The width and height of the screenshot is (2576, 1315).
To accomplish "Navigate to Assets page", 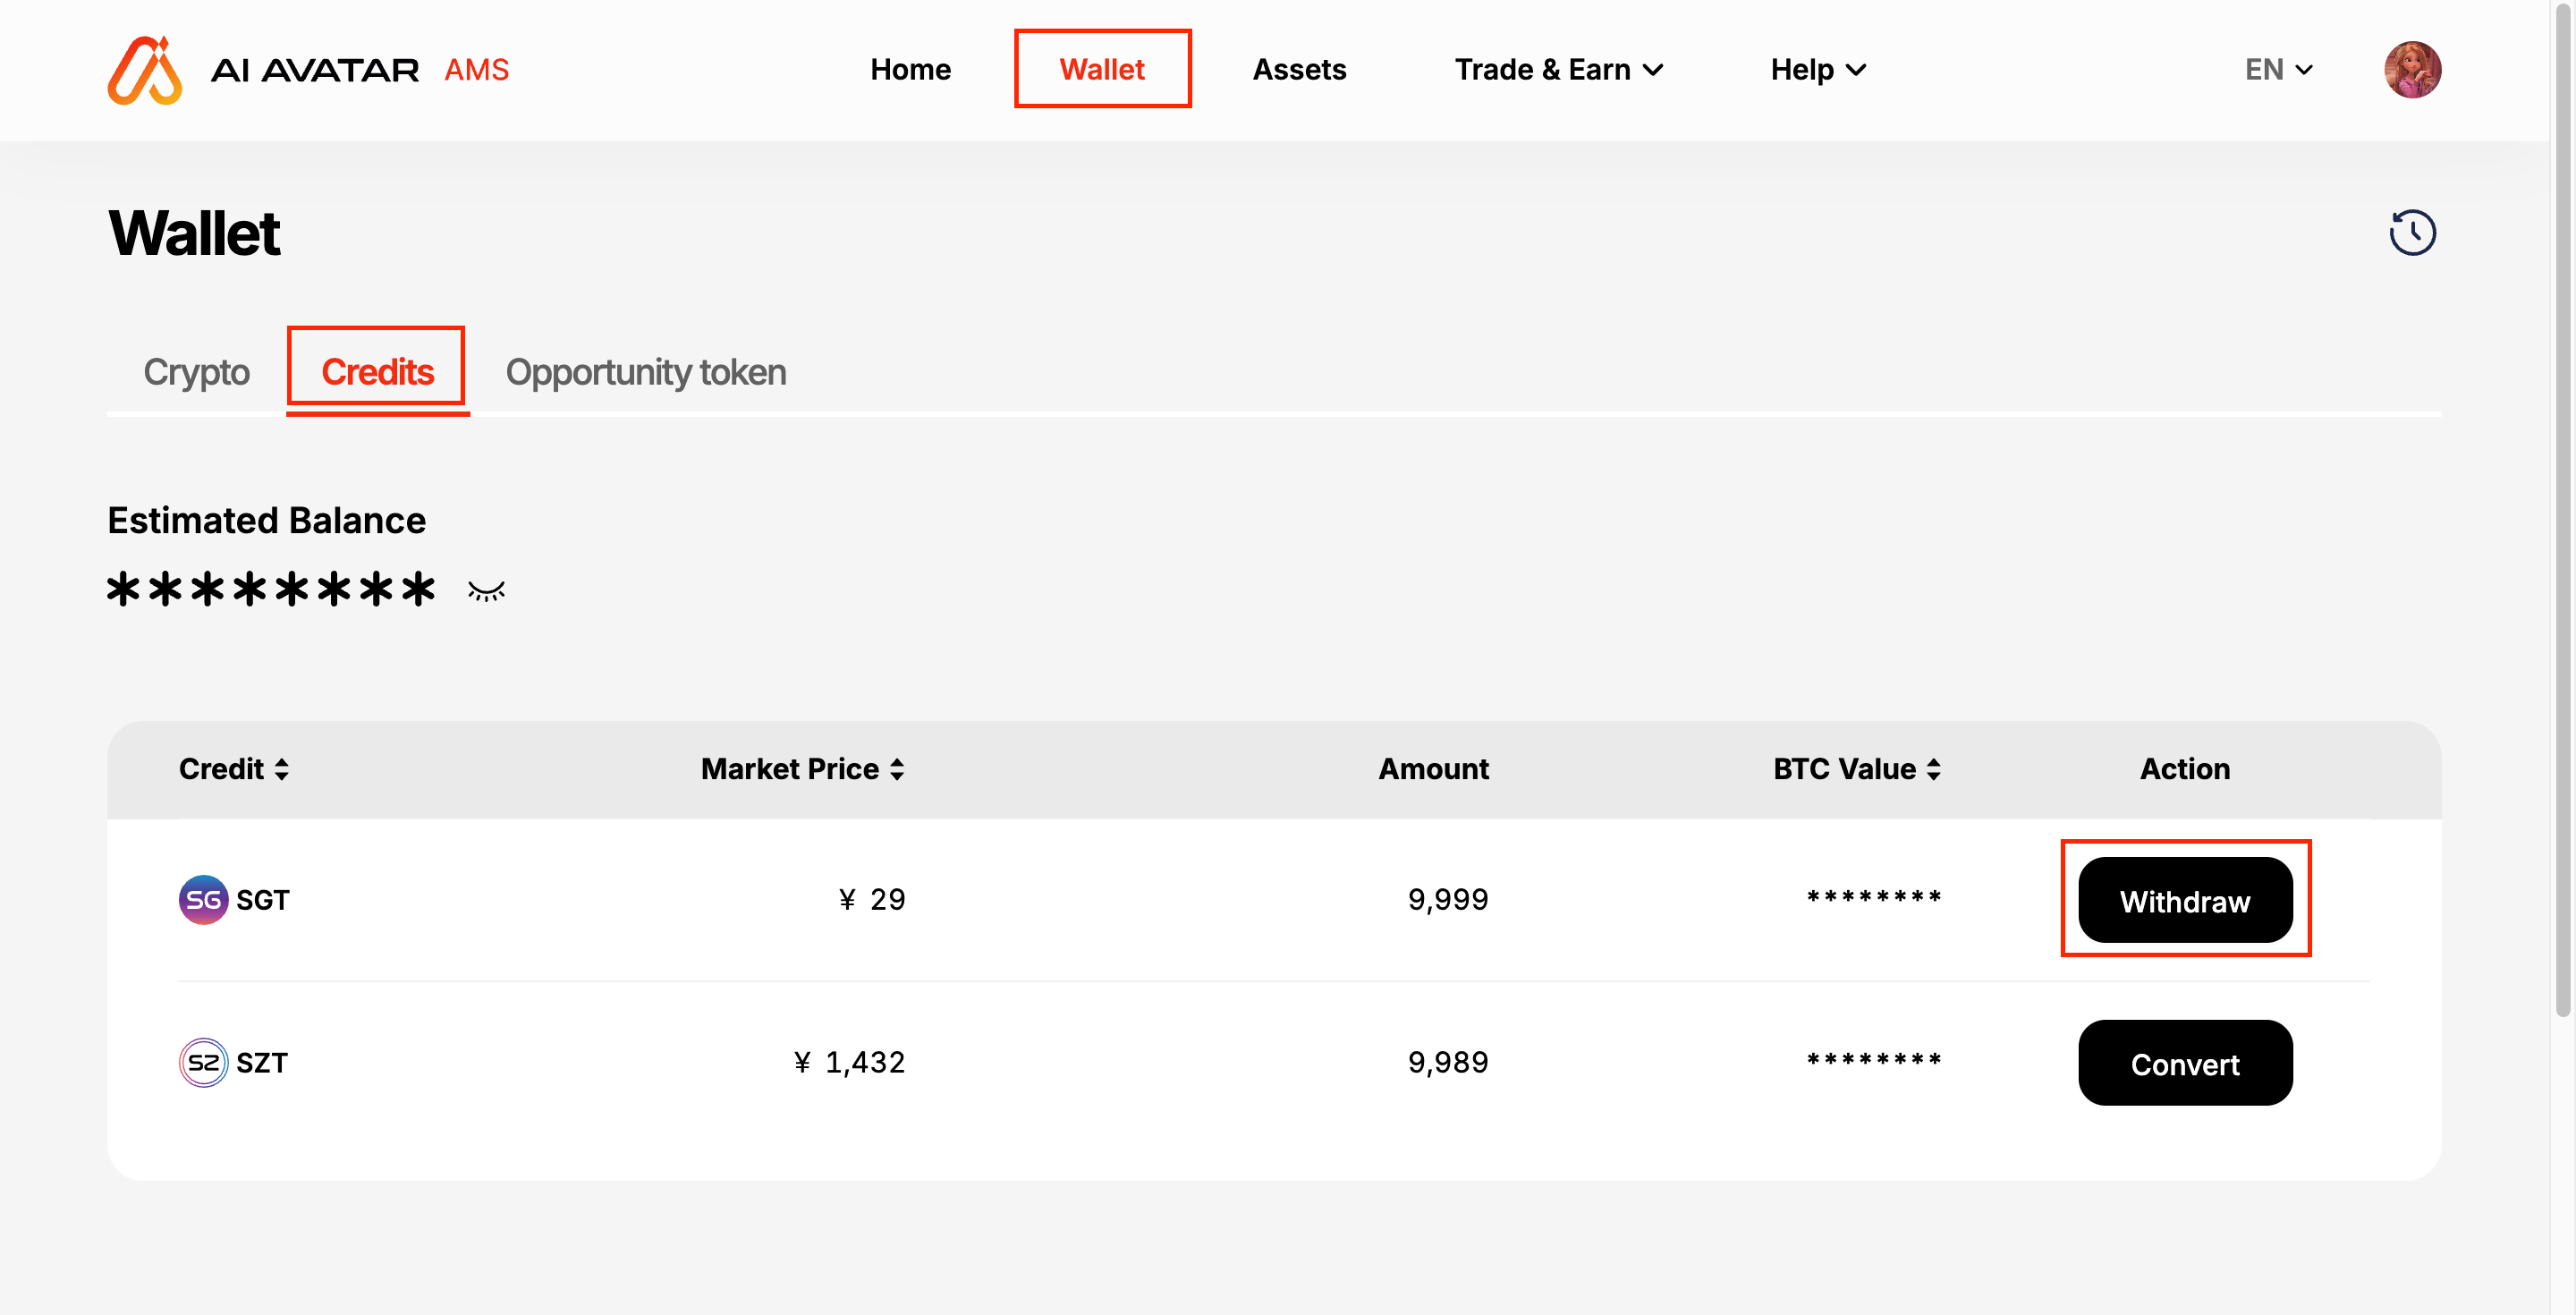I will click(1299, 70).
